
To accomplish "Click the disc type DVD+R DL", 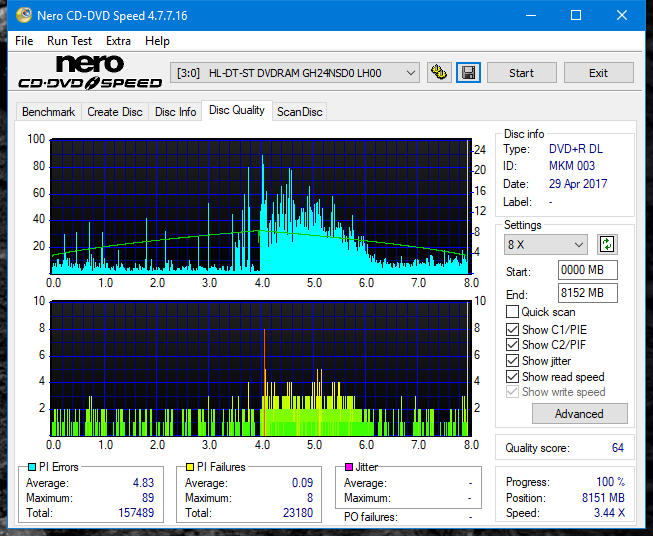I will coord(576,149).
